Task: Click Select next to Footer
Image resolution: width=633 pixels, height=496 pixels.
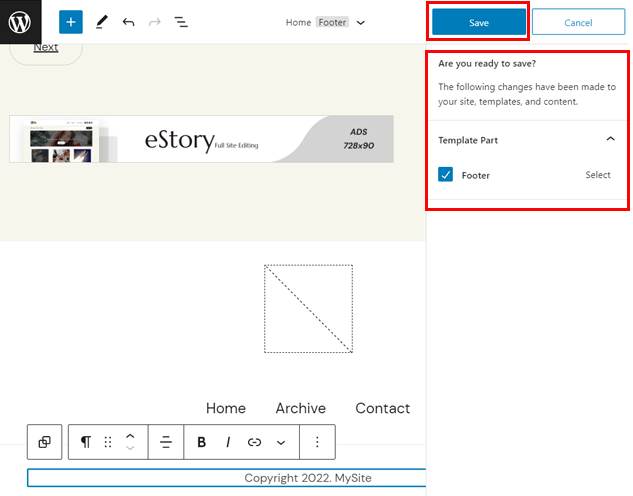Action: click(598, 175)
